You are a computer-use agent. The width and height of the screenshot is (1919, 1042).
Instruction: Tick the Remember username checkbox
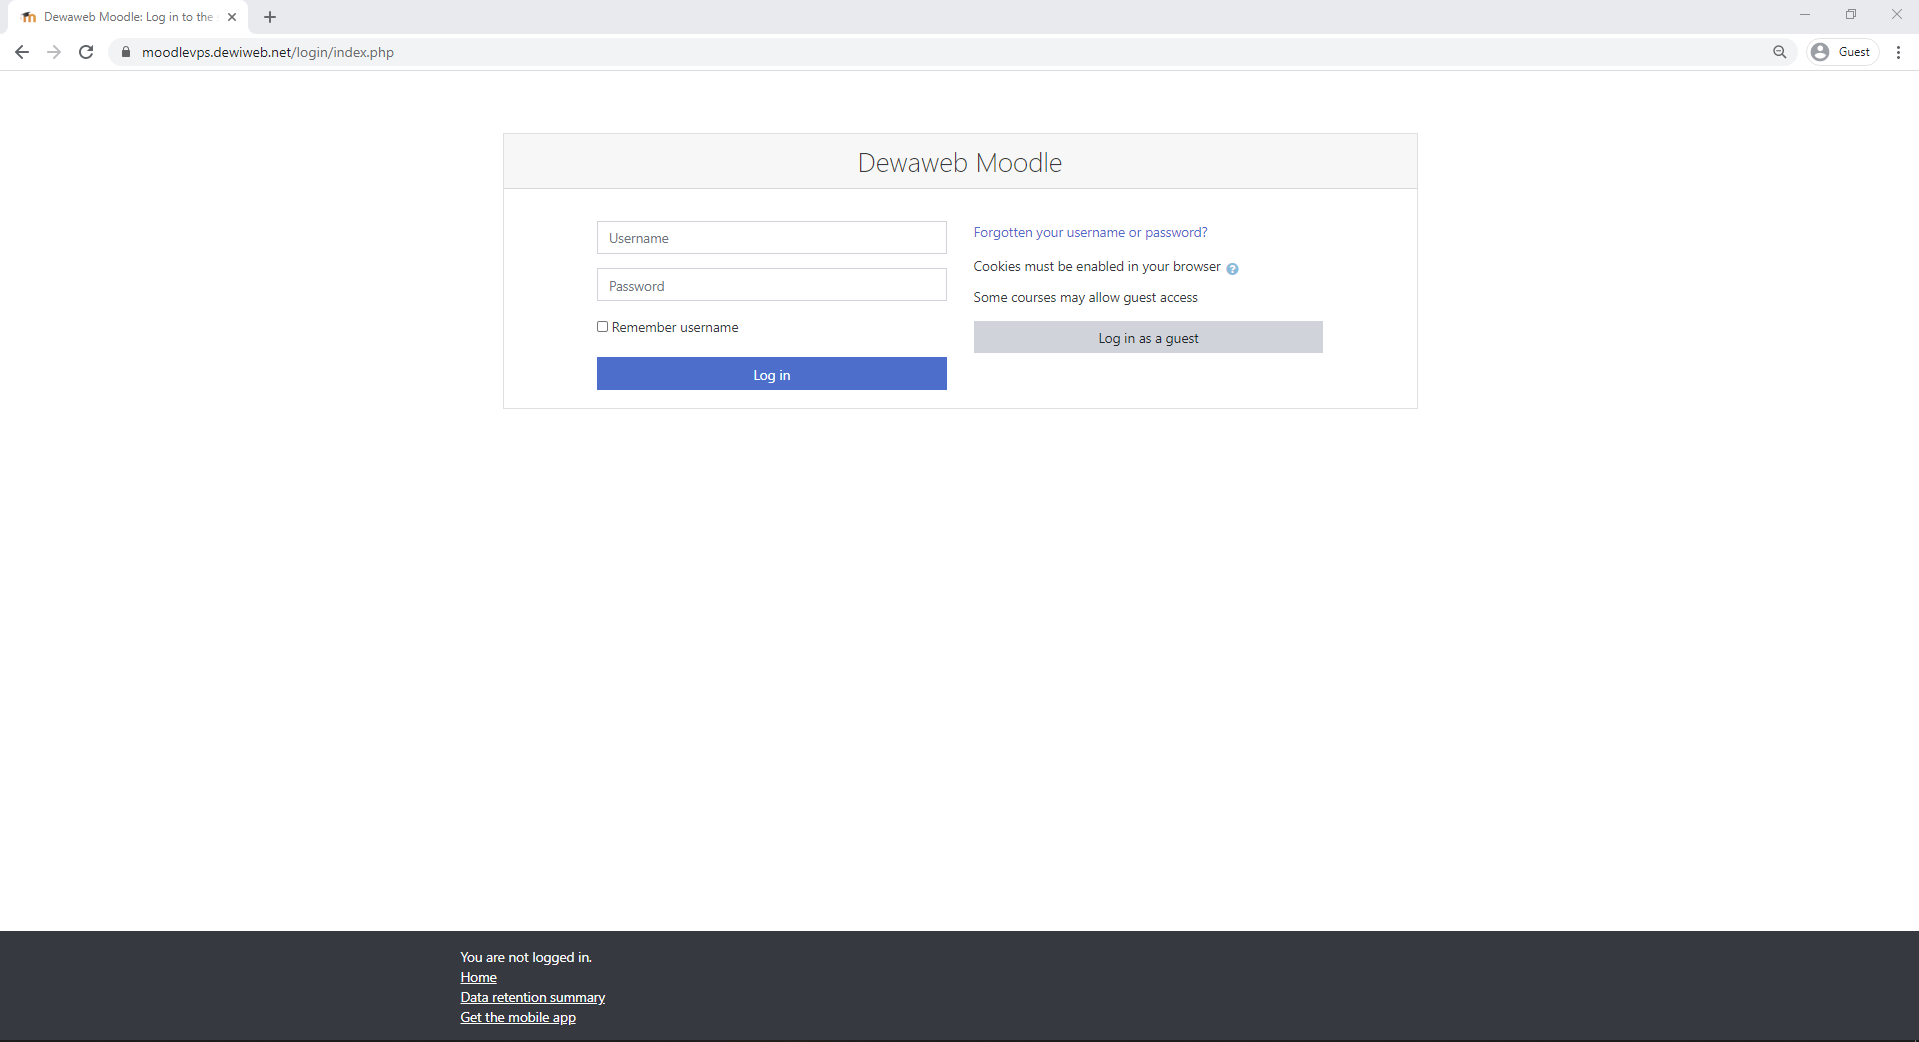coord(603,327)
